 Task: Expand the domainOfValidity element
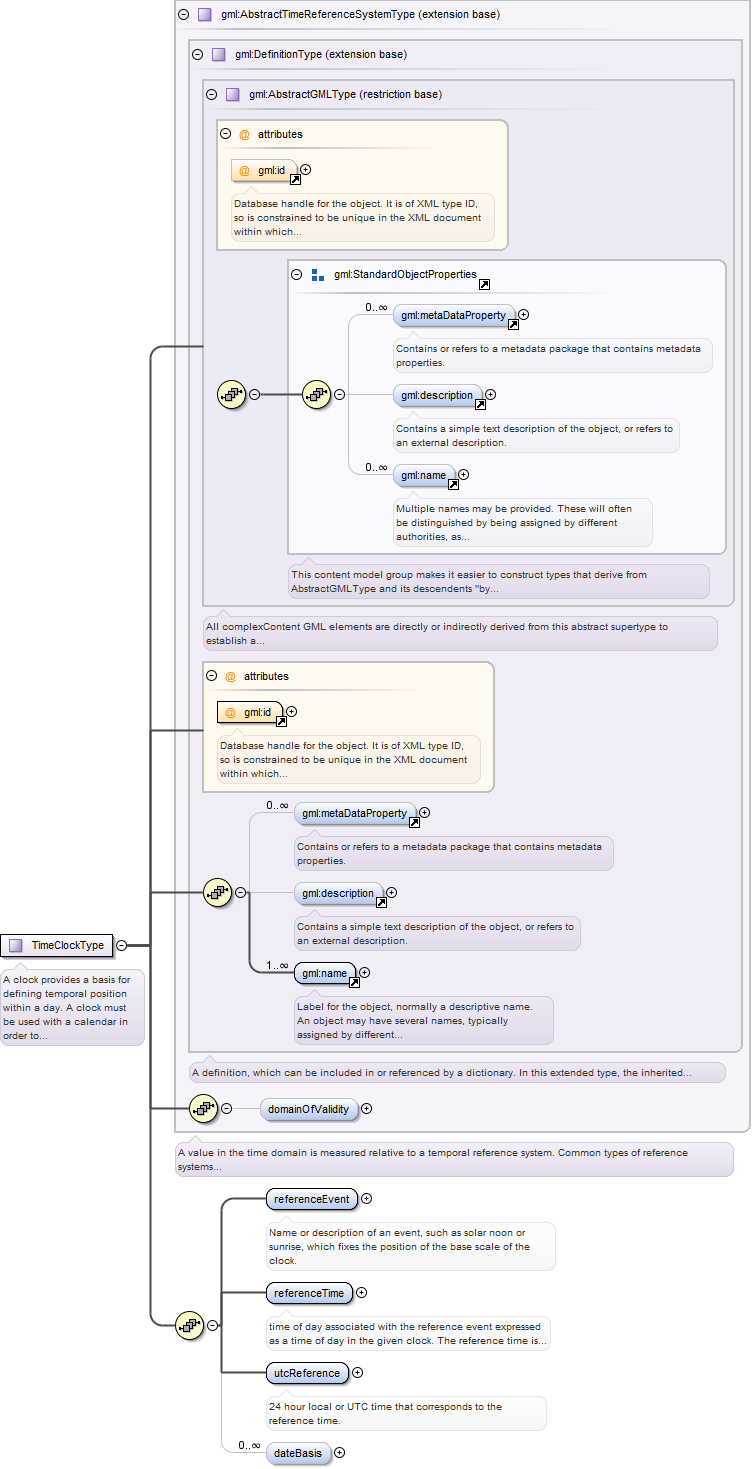pyautogui.click(x=367, y=1108)
